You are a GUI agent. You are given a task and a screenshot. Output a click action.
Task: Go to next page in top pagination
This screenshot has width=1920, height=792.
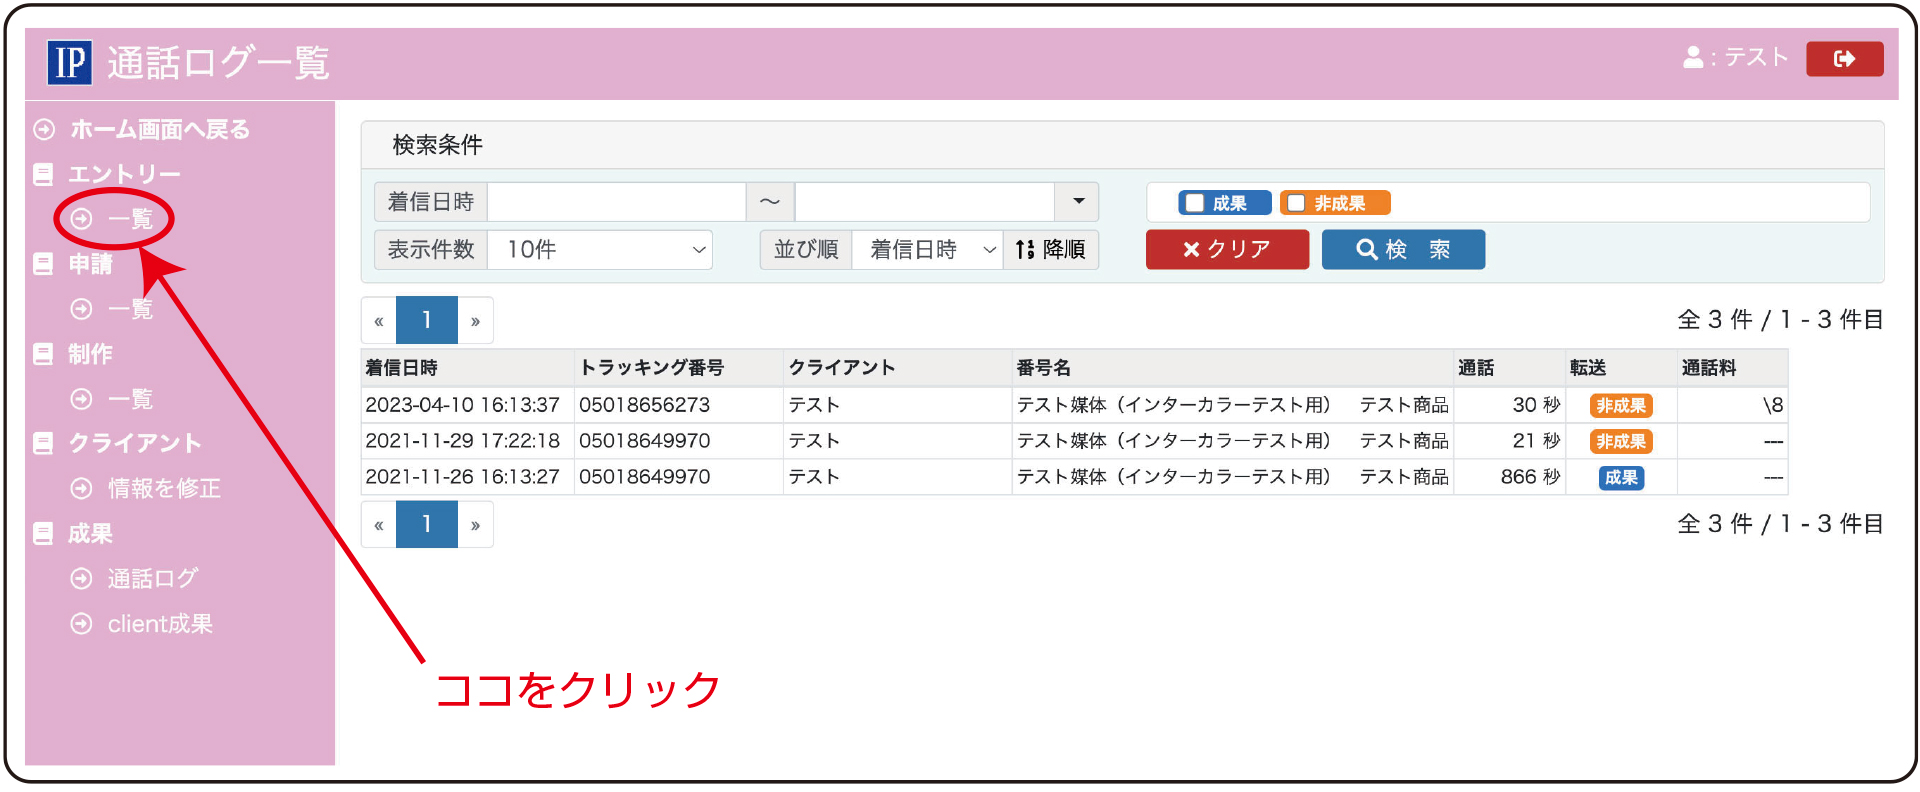(475, 321)
